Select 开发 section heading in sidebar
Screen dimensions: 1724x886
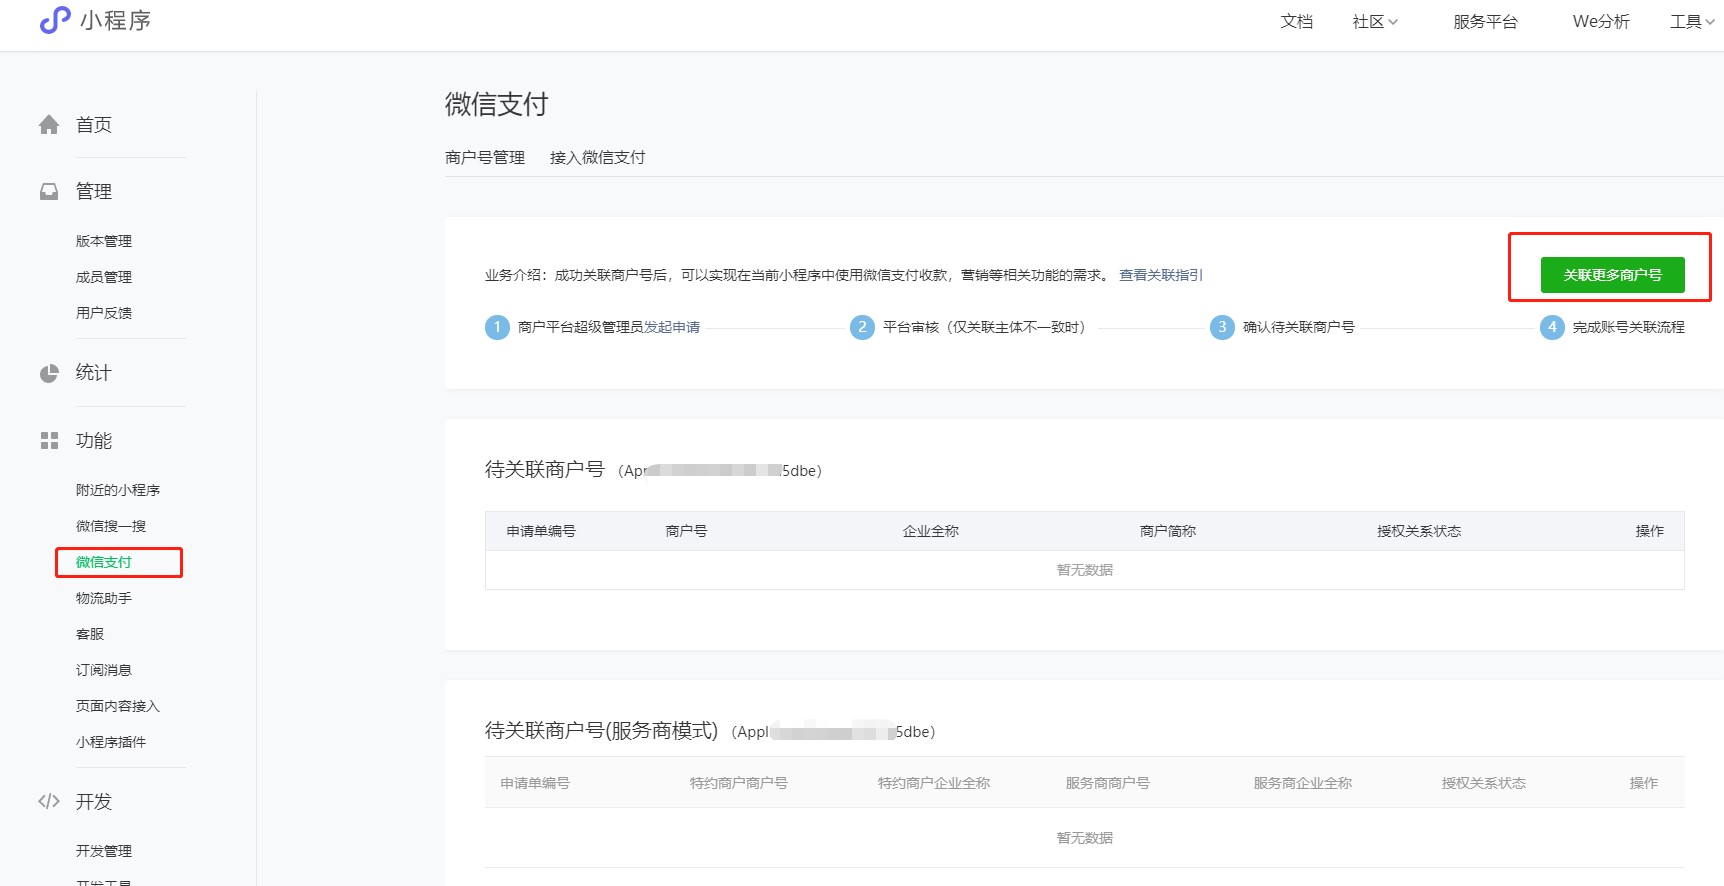tap(94, 802)
